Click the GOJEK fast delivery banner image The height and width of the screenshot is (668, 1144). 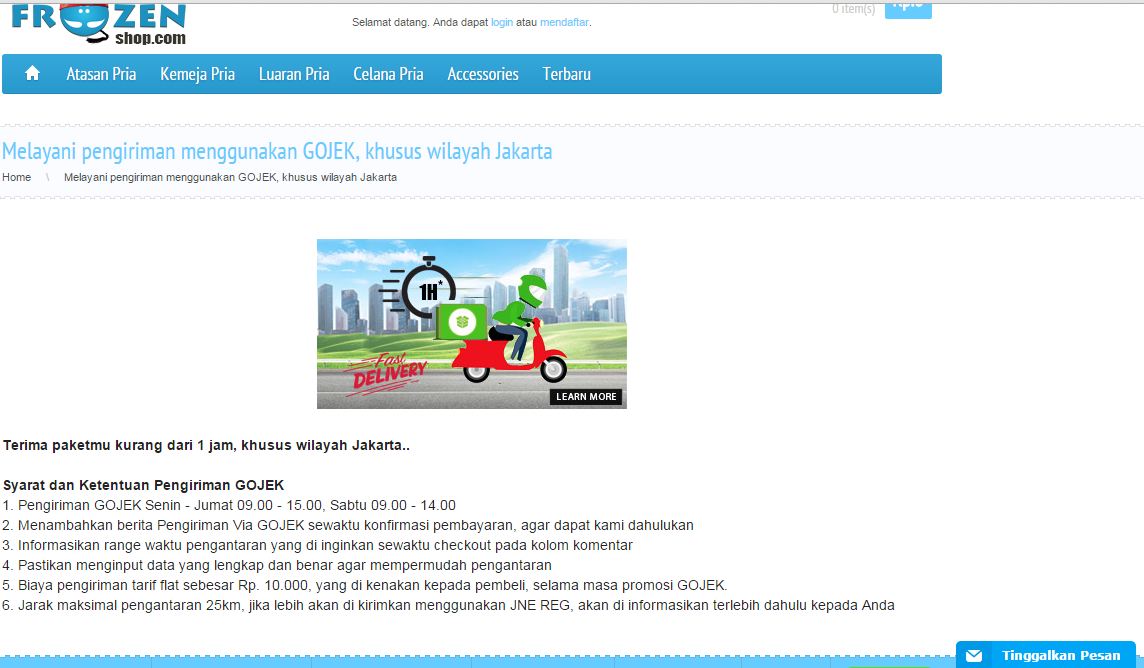(x=471, y=324)
